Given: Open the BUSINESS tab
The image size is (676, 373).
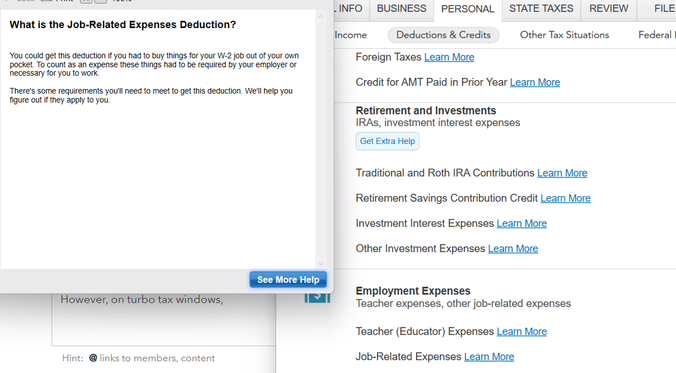Looking at the screenshot, I should pyautogui.click(x=401, y=9).
